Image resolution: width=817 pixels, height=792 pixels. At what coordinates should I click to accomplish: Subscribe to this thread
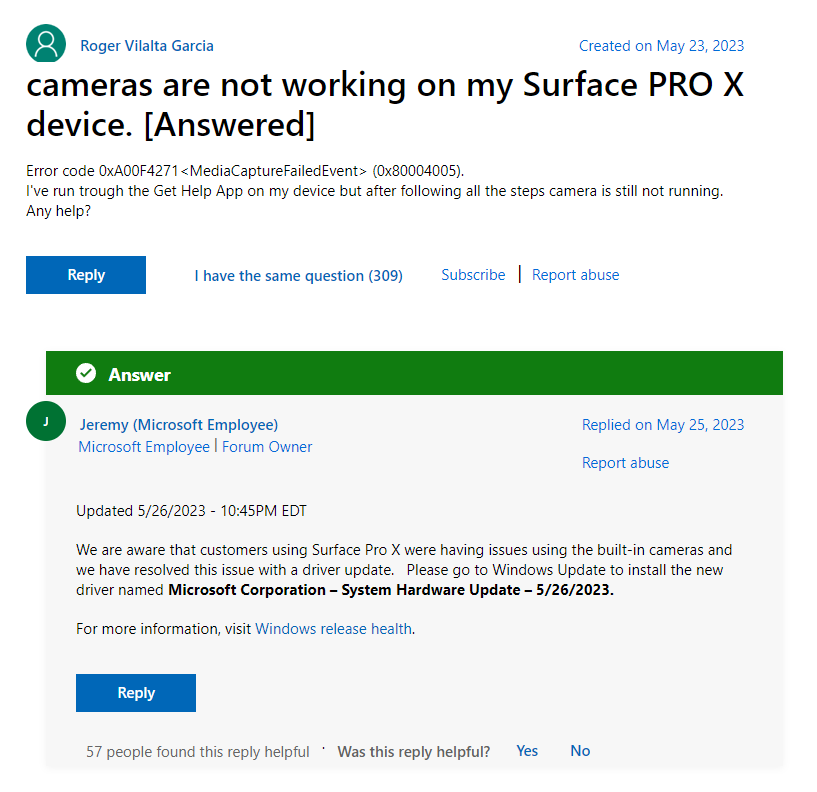[x=473, y=275]
